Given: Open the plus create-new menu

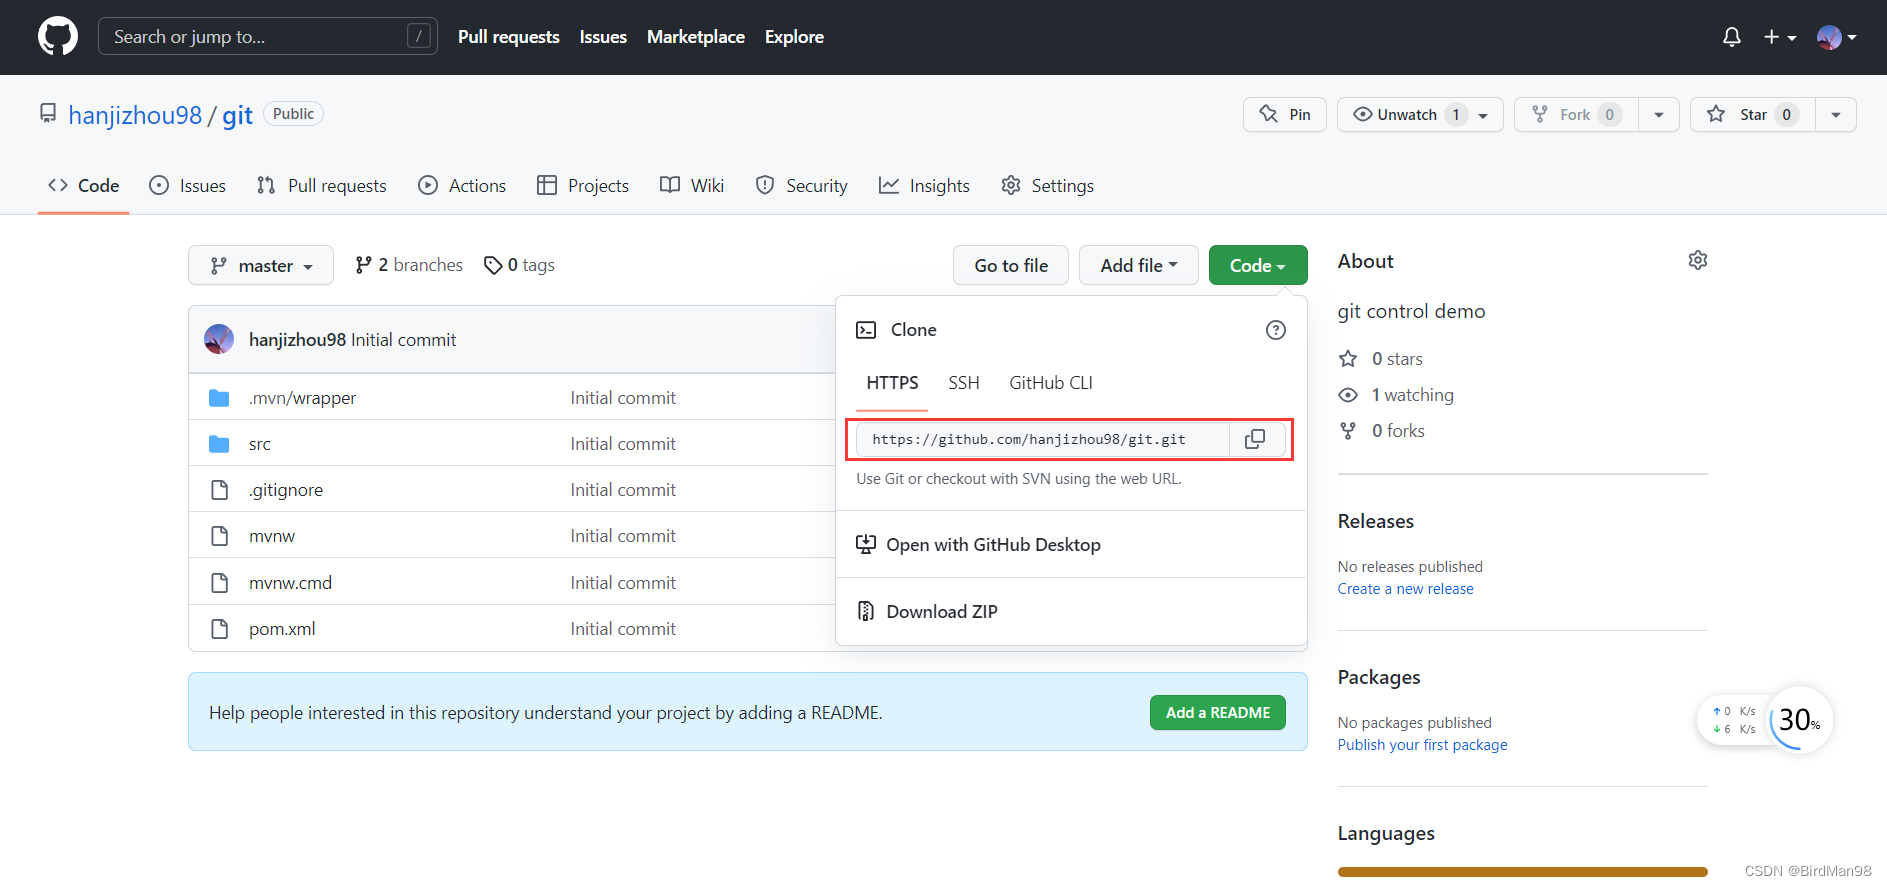Looking at the screenshot, I should point(1779,37).
